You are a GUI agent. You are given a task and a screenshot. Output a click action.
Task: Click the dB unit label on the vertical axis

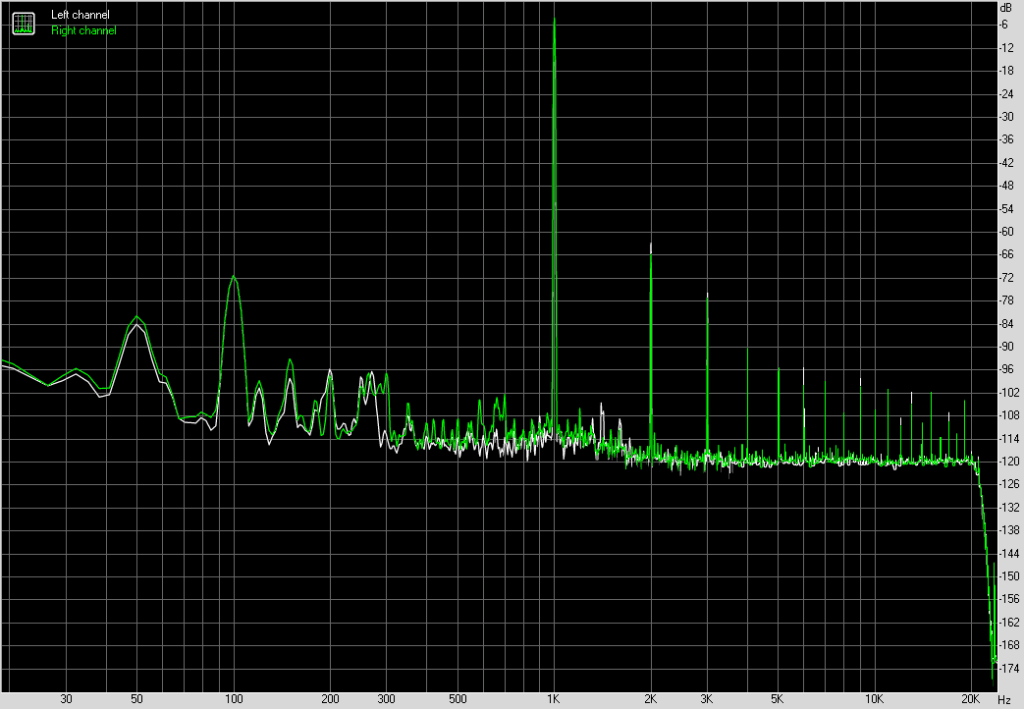[1005, 7]
